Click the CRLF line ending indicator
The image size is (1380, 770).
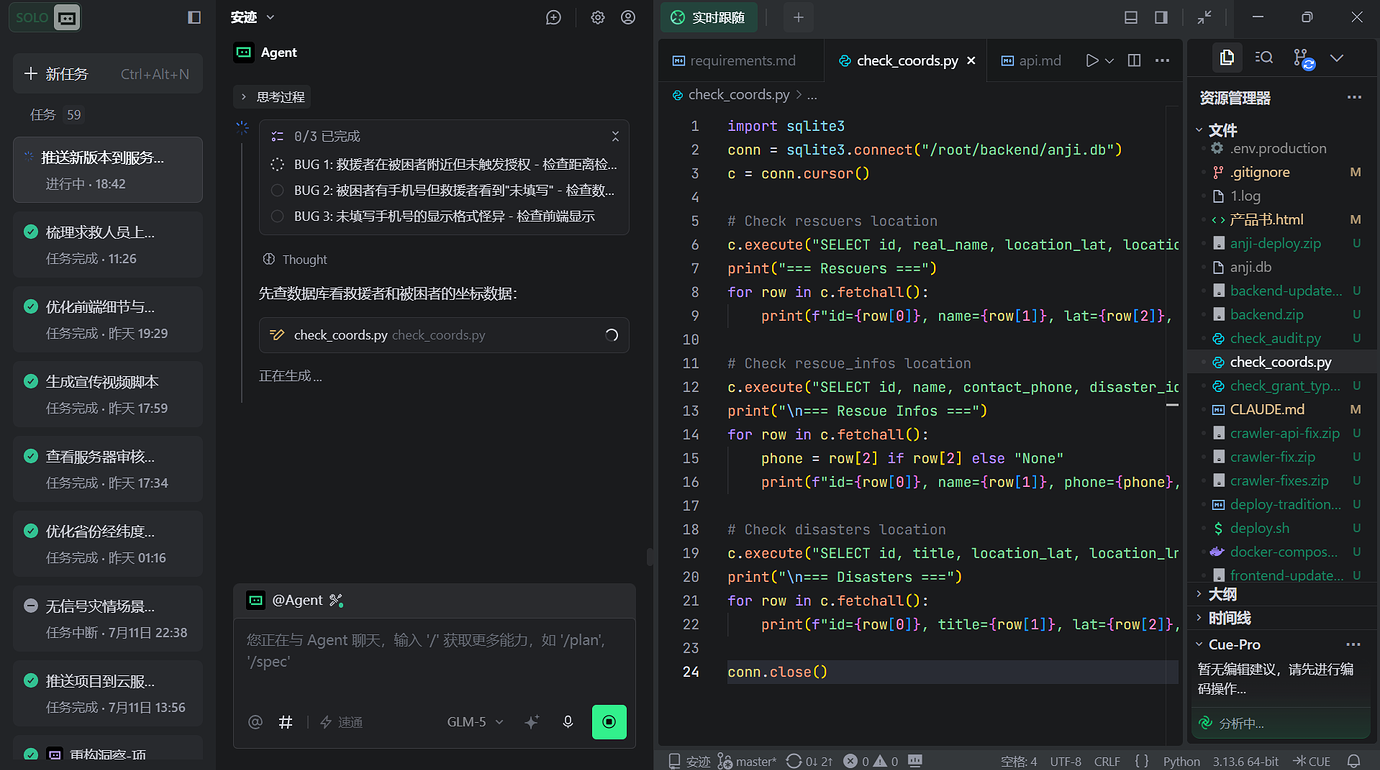(1107, 761)
